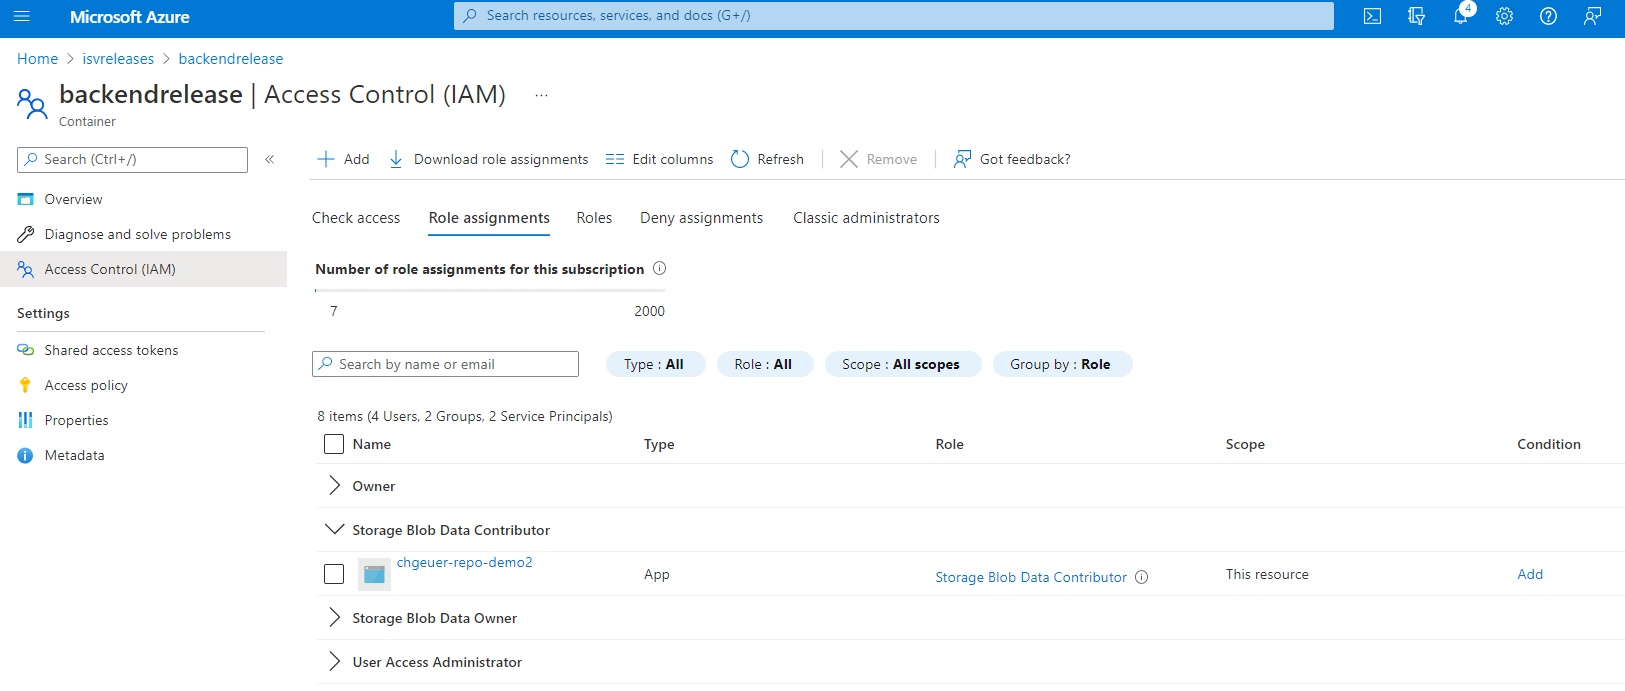The image size is (1625, 691).
Task: Open chgeuer-repo-demo2 principal link
Action: 465,562
